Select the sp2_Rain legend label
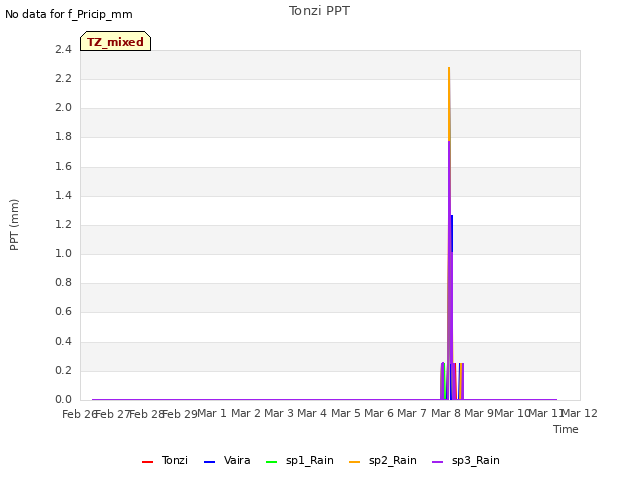 coord(393,460)
